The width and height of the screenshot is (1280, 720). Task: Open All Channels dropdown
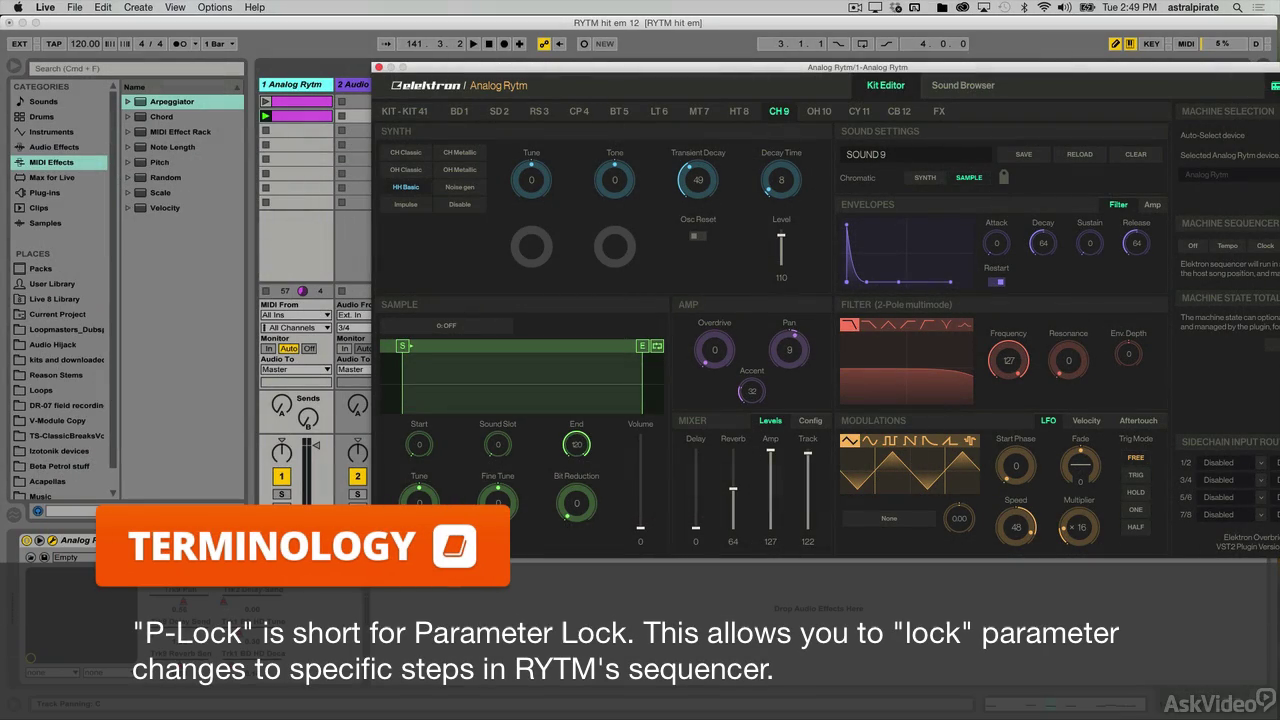pos(296,327)
